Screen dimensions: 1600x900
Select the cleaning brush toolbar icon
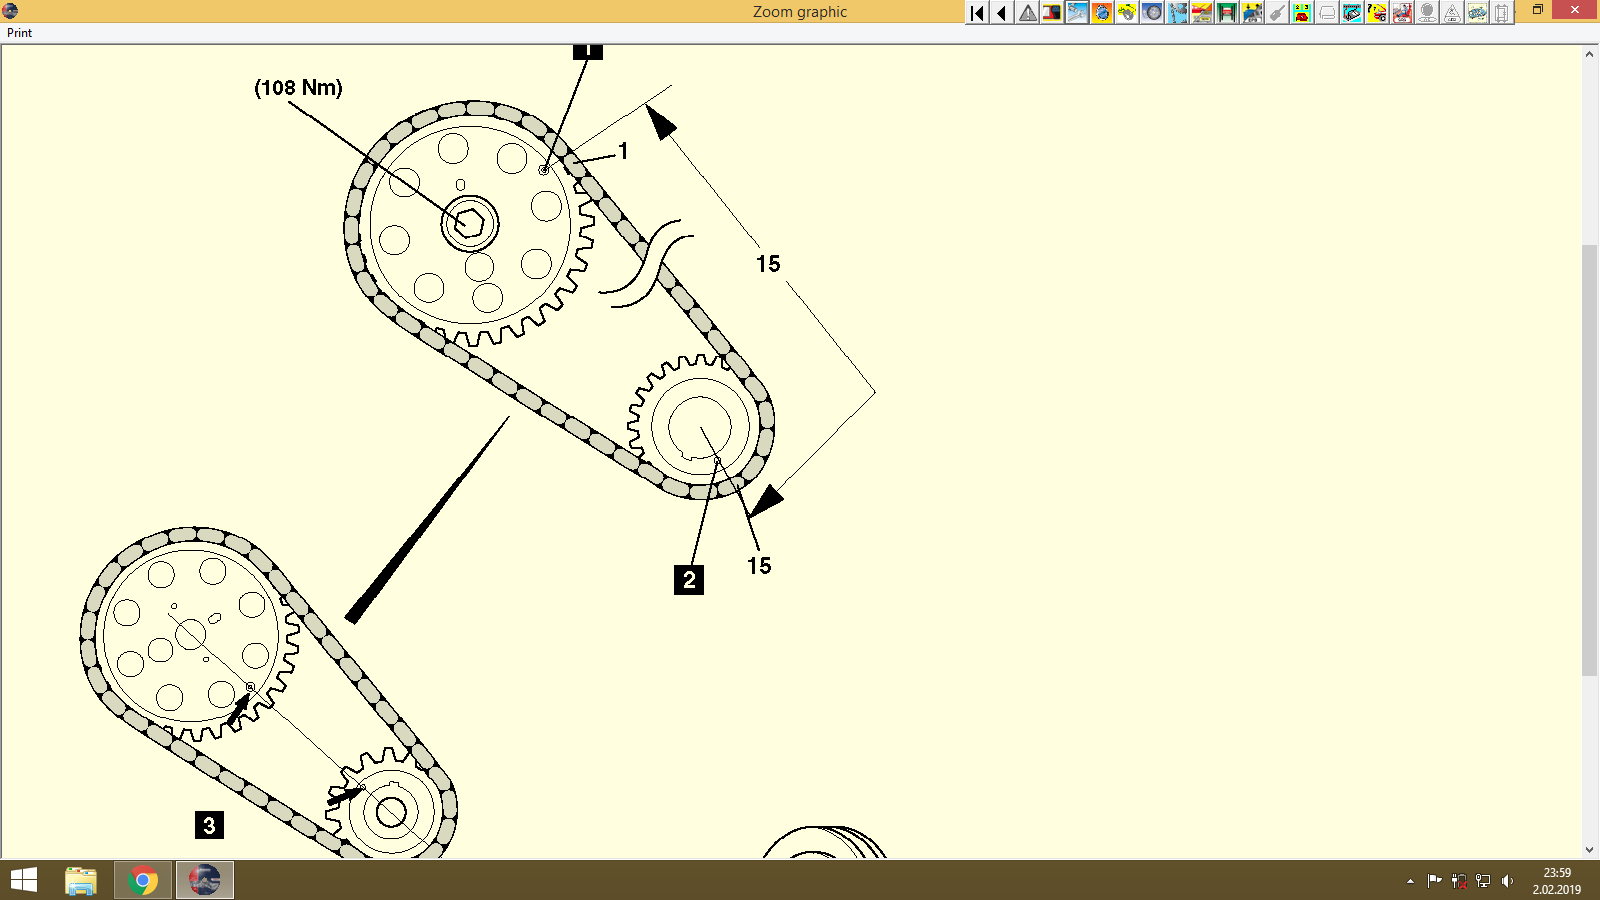1276,14
